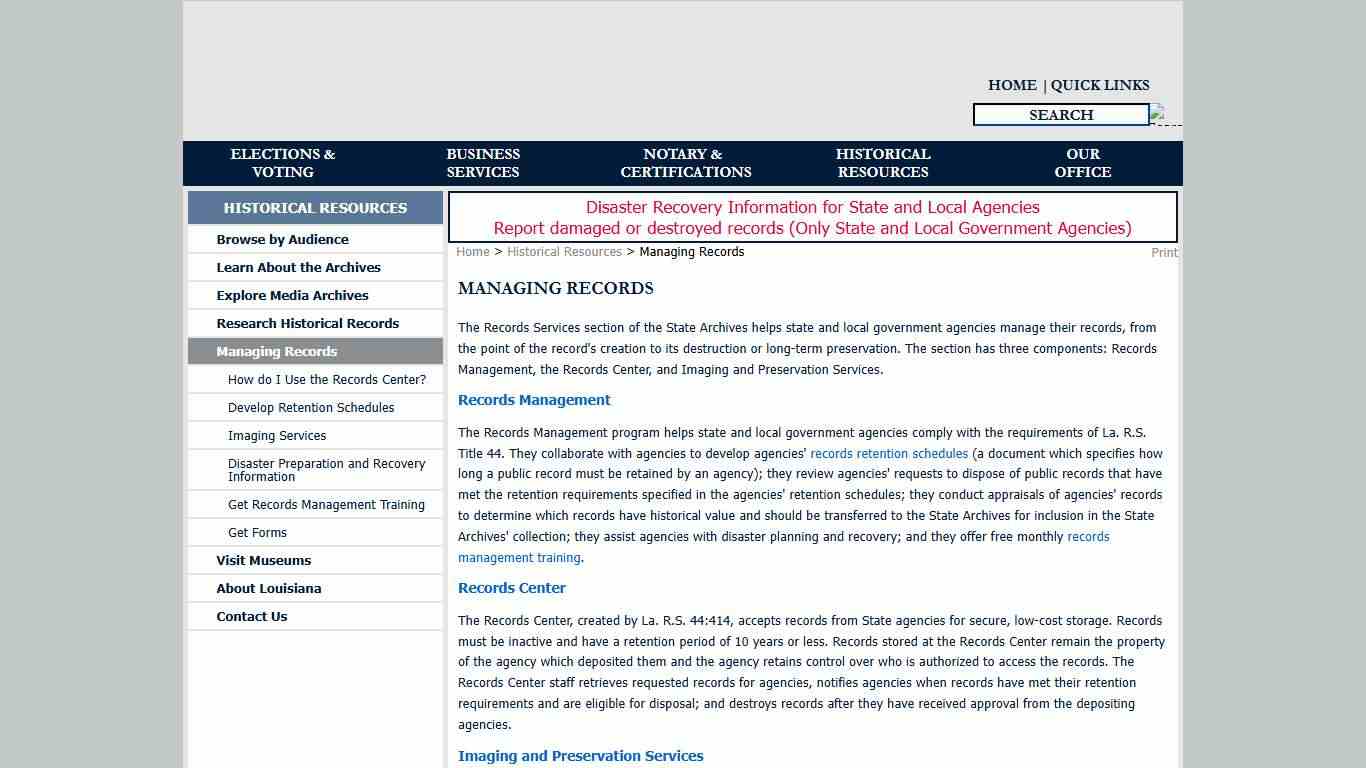Open the HISTORICAL RESOURCES menu

coord(882,163)
